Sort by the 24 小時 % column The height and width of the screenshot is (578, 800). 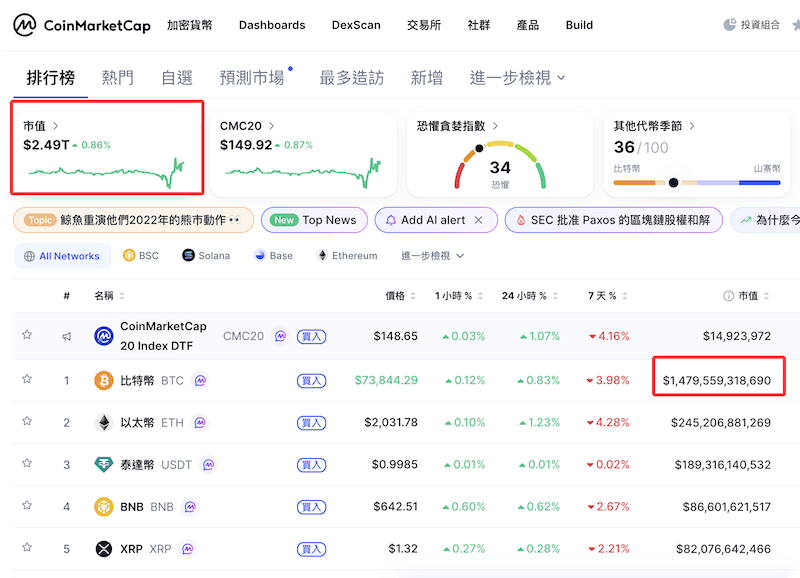(530, 296)
